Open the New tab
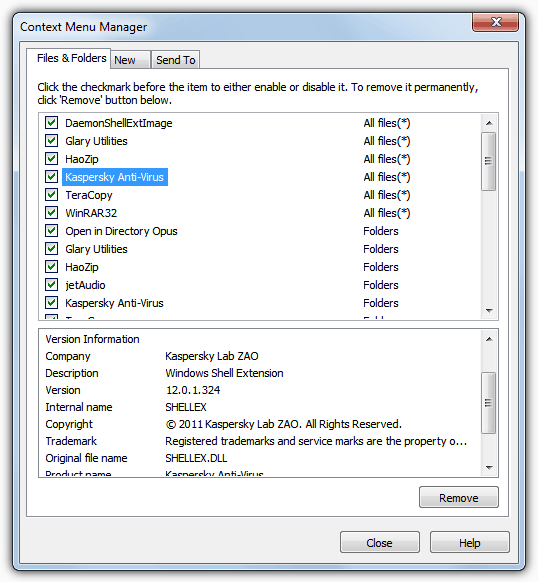538x582 pixels. pyautogui.click(x=130, y=60)
